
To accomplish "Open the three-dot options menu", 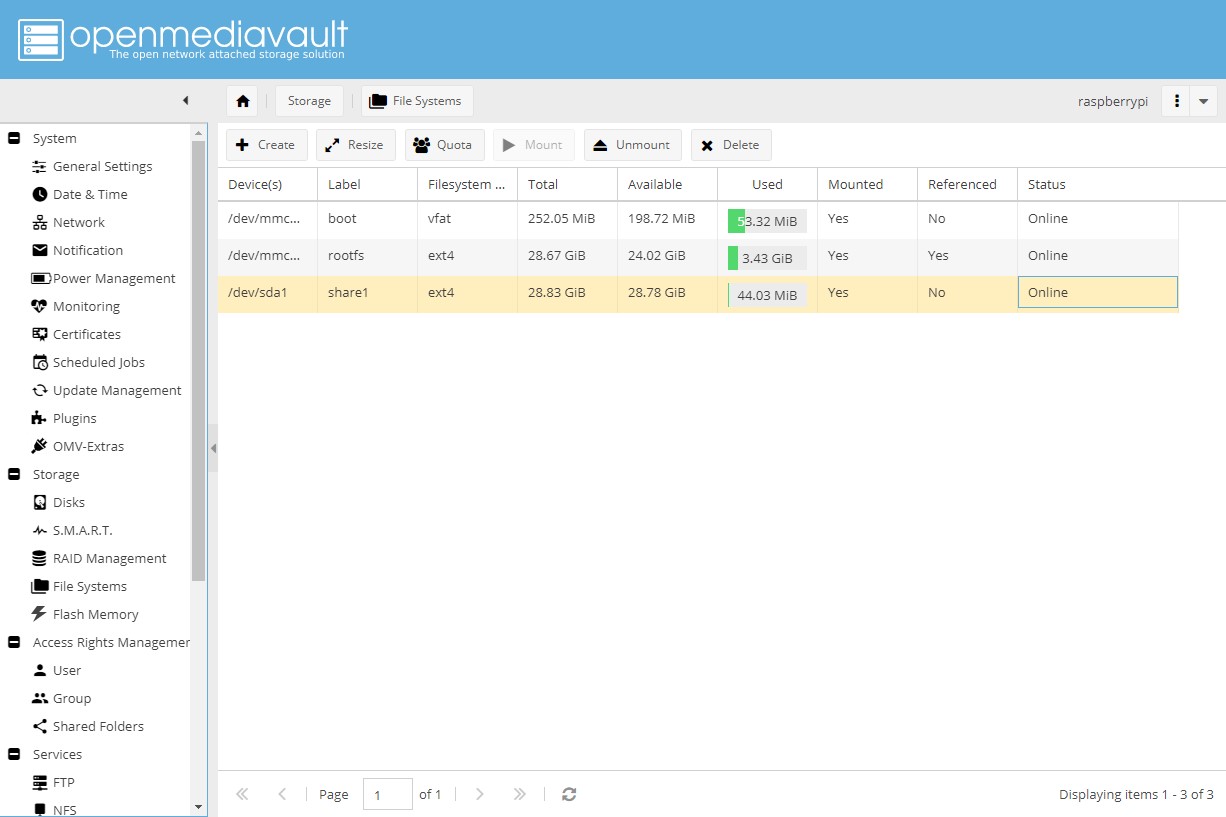I will click(x=1177, y=101).
